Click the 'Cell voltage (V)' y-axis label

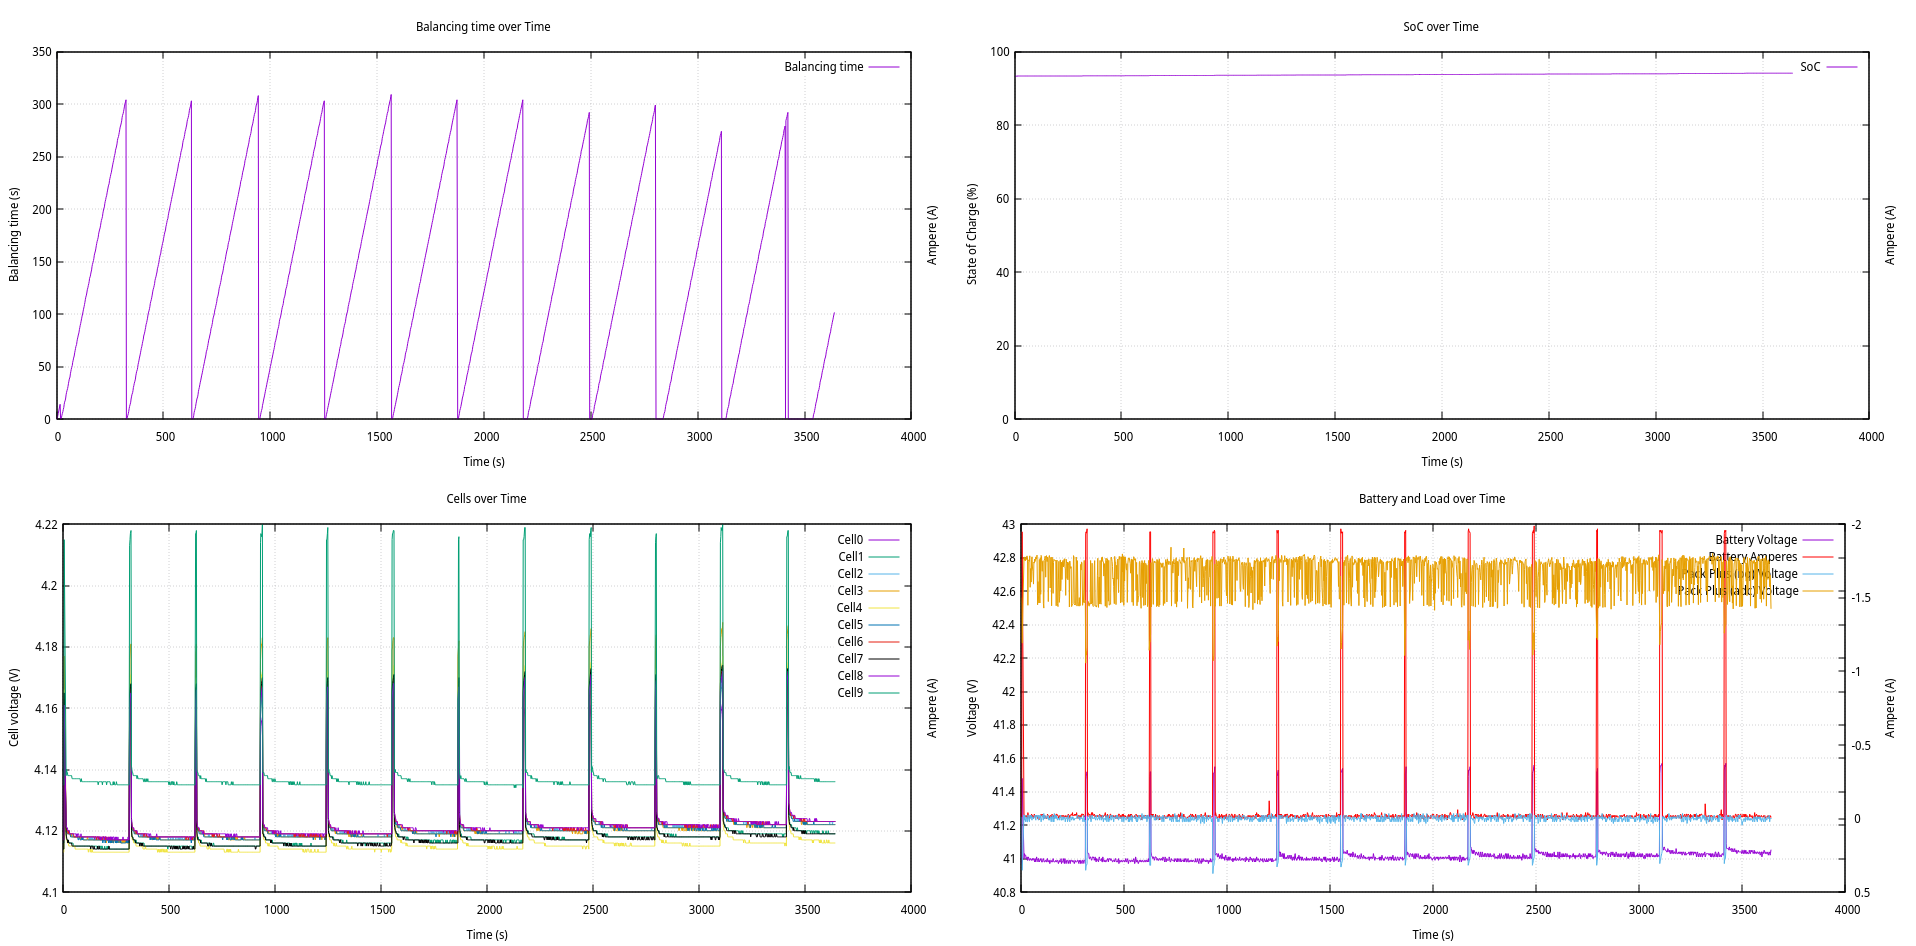(x=14, y=707)
